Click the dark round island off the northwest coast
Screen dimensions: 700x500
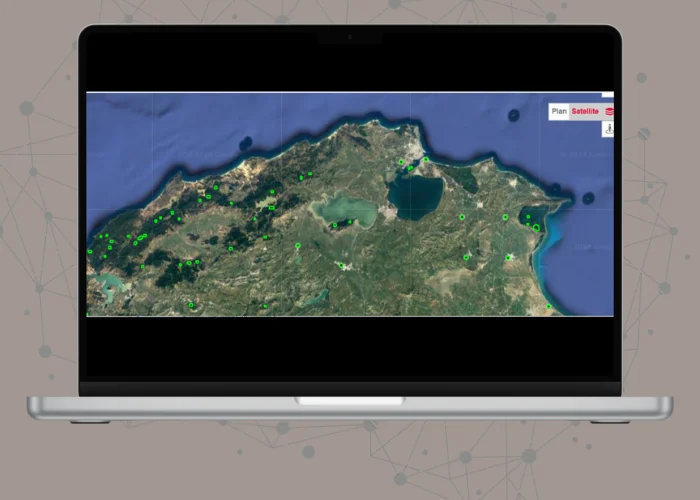coord(246,142)
